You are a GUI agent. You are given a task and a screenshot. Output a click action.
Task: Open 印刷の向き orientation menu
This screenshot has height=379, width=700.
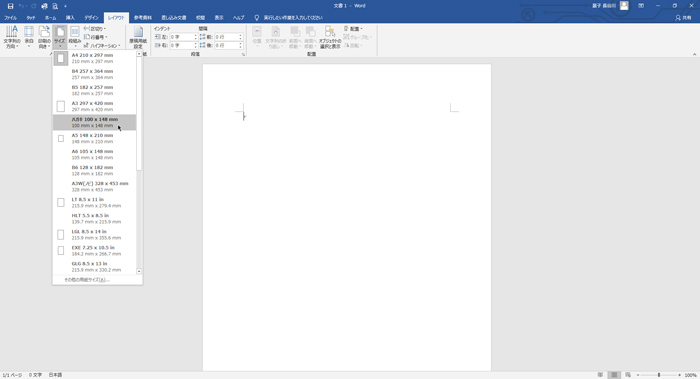click(44, 37)
